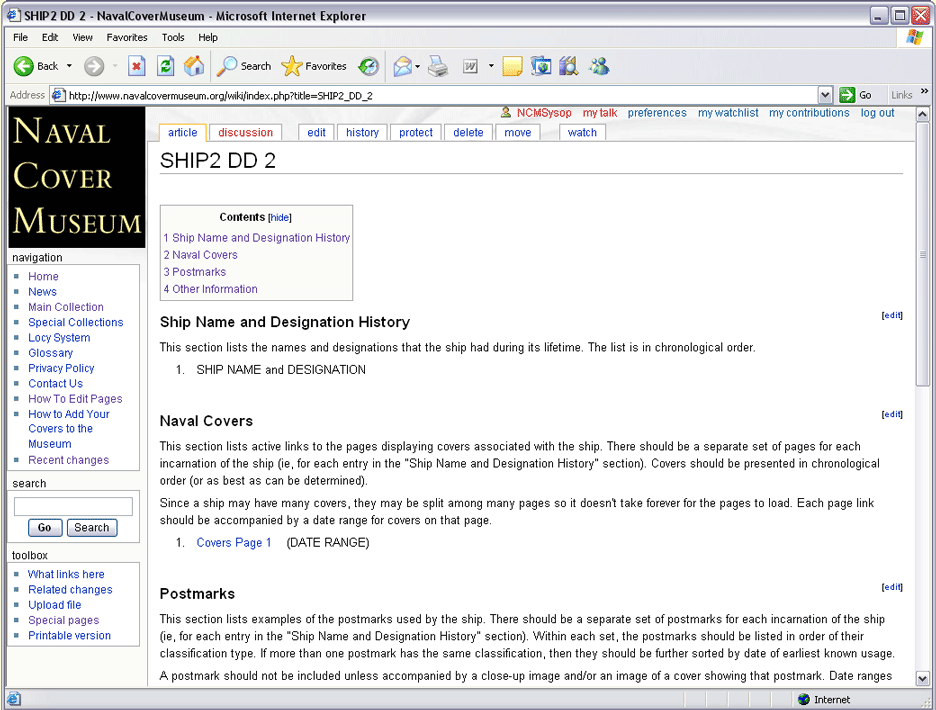Screen dimensions: 936x710
Task: Expand the Back button history dropdown arrow
Action: (x=69, y=66)
